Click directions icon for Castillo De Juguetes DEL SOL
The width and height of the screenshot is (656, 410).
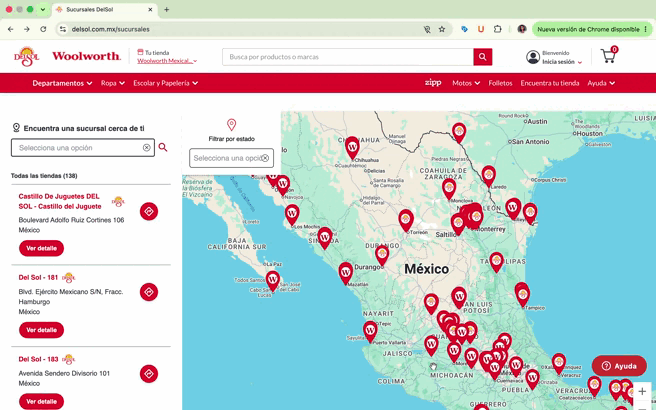point(149,212)
